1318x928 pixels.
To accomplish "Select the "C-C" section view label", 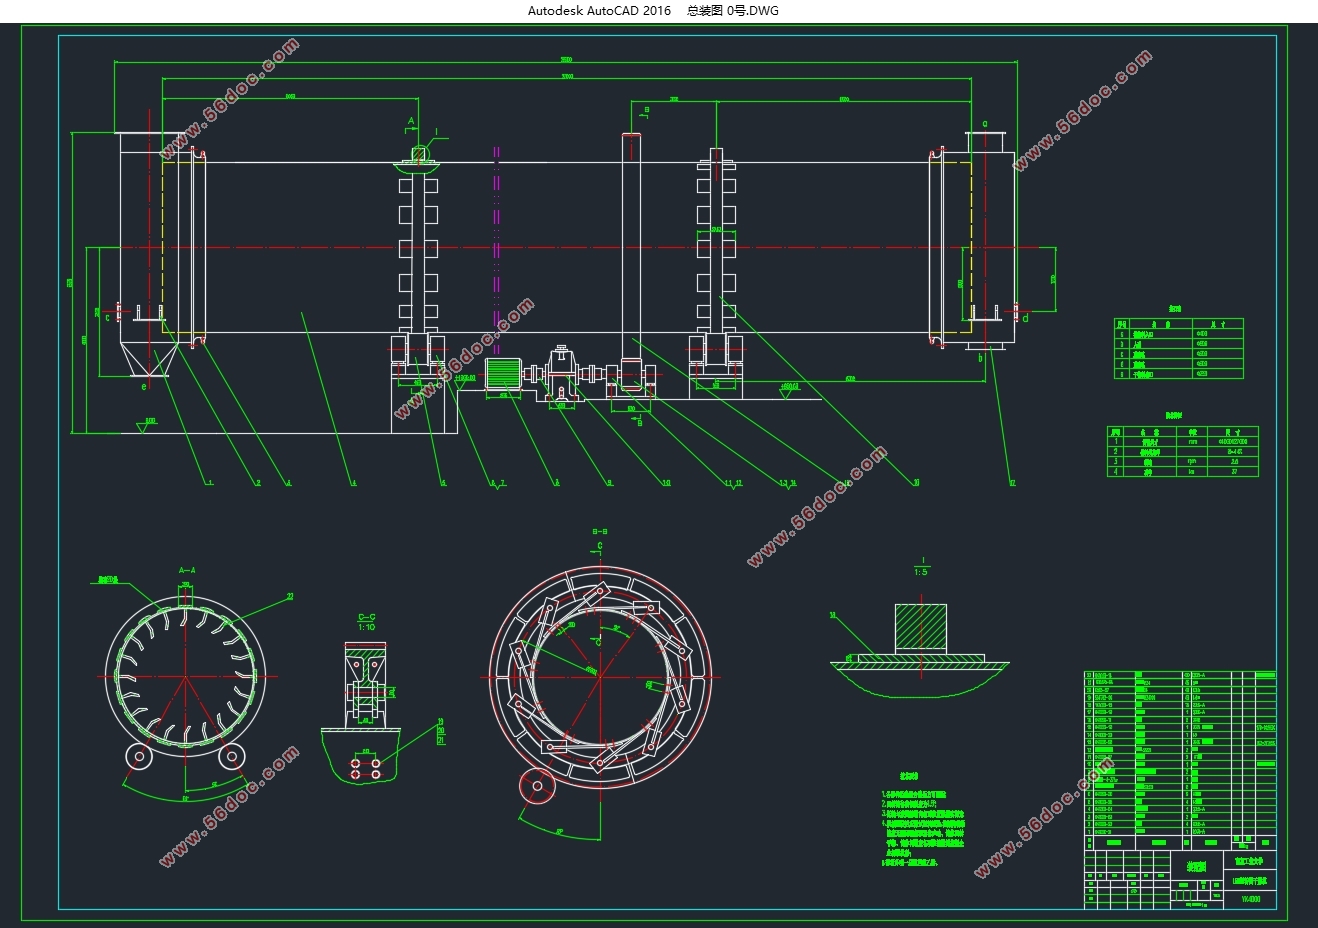I will tap(366, 618).
